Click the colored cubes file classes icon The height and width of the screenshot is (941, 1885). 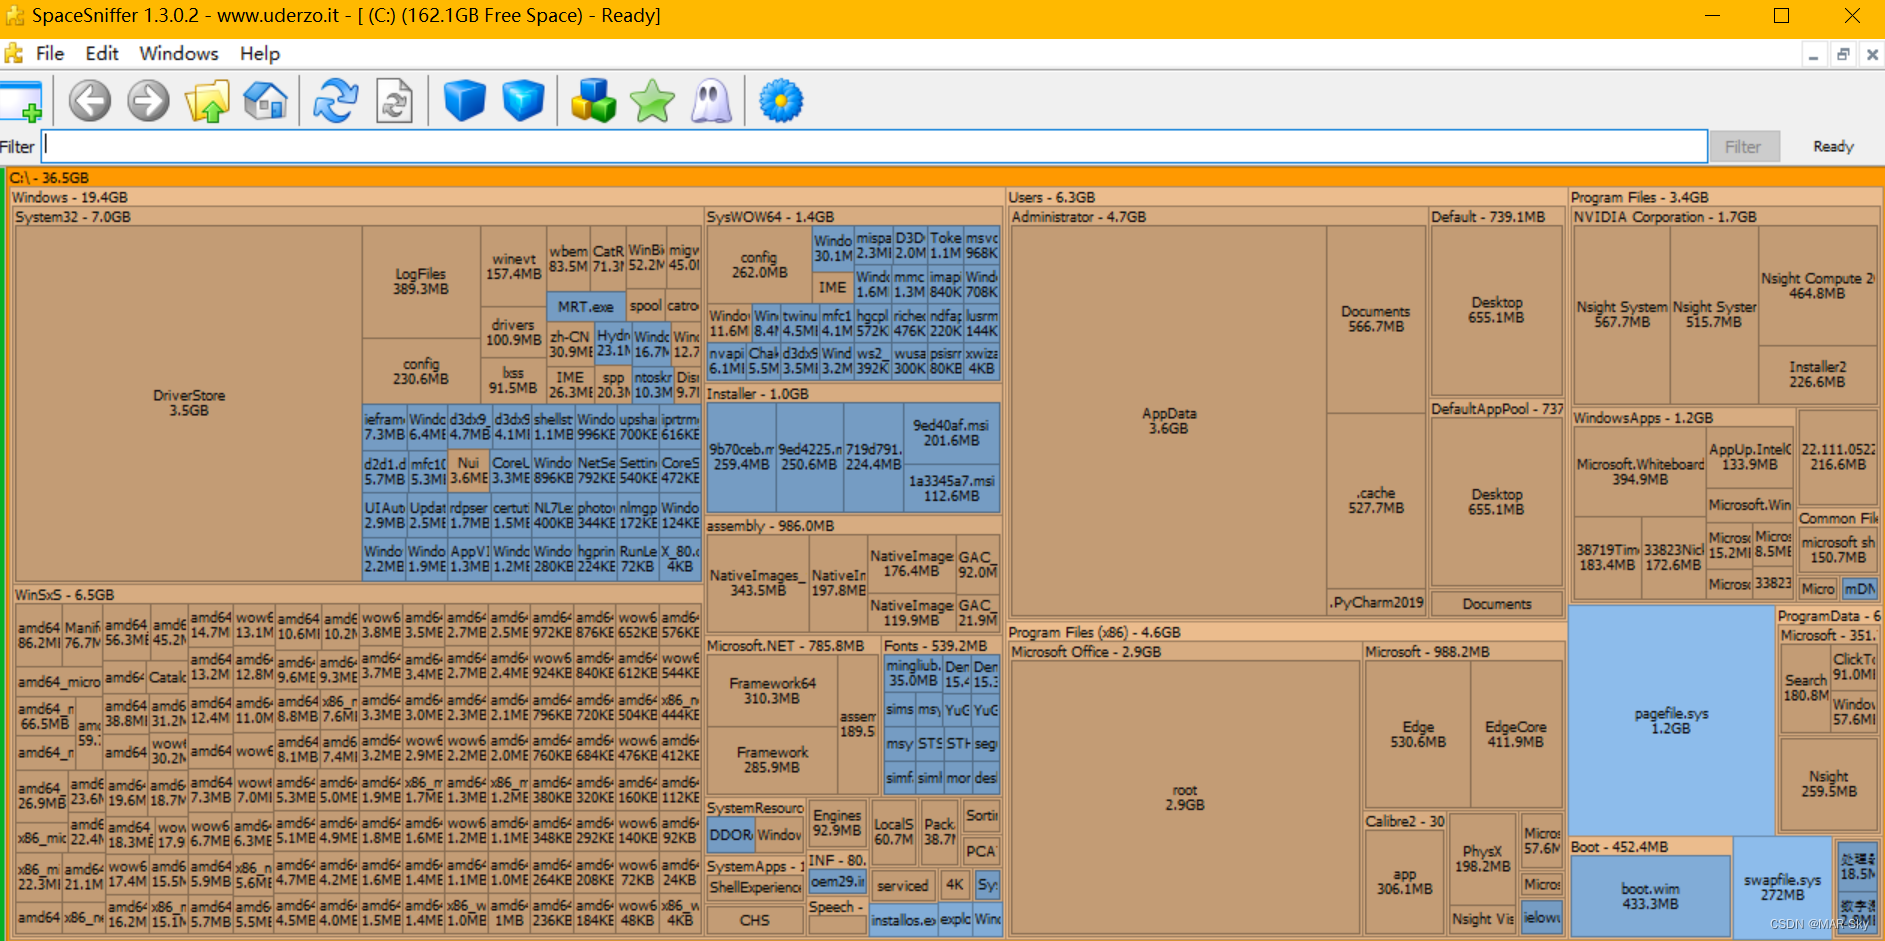point(593,101)
